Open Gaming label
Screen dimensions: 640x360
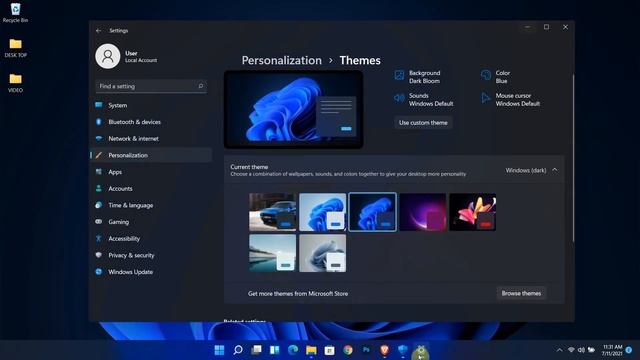click(118, 222)
